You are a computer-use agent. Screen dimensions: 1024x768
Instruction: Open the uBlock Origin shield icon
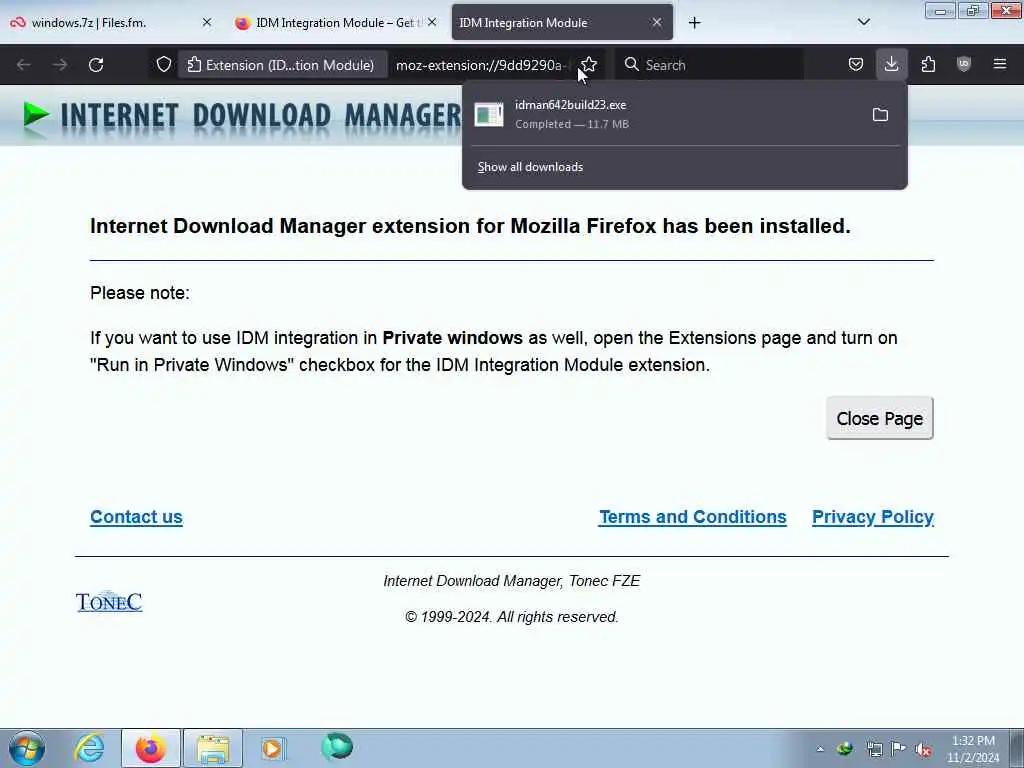click(964, 65)
